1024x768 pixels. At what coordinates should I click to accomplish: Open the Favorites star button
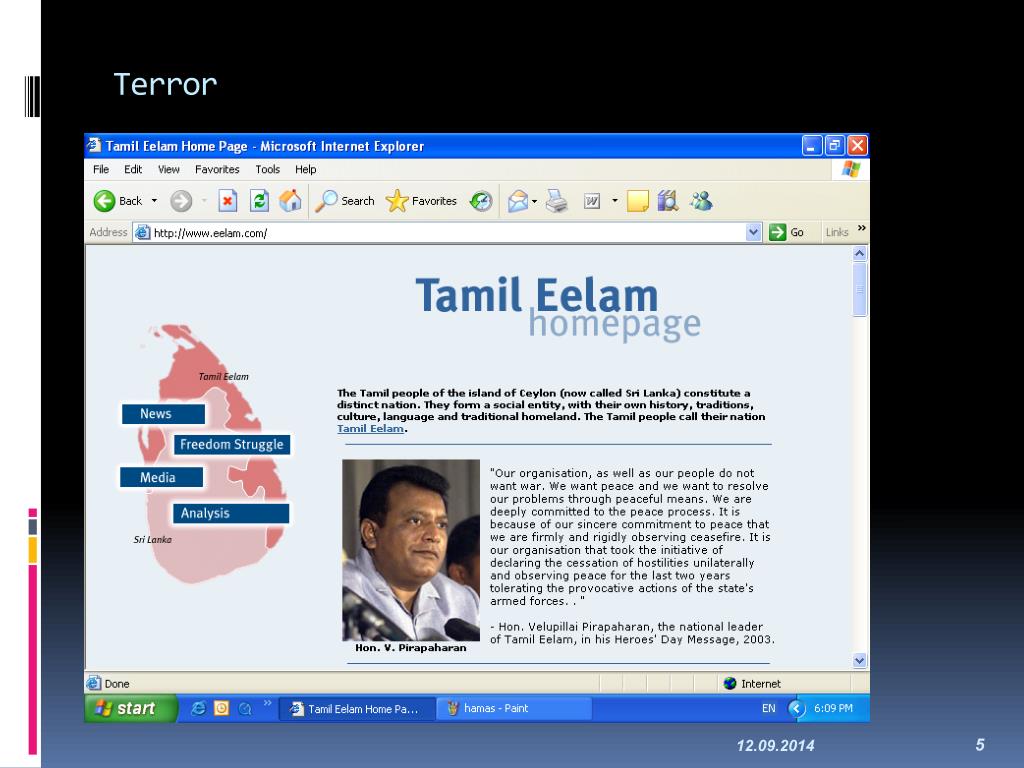tap(421, 201)
